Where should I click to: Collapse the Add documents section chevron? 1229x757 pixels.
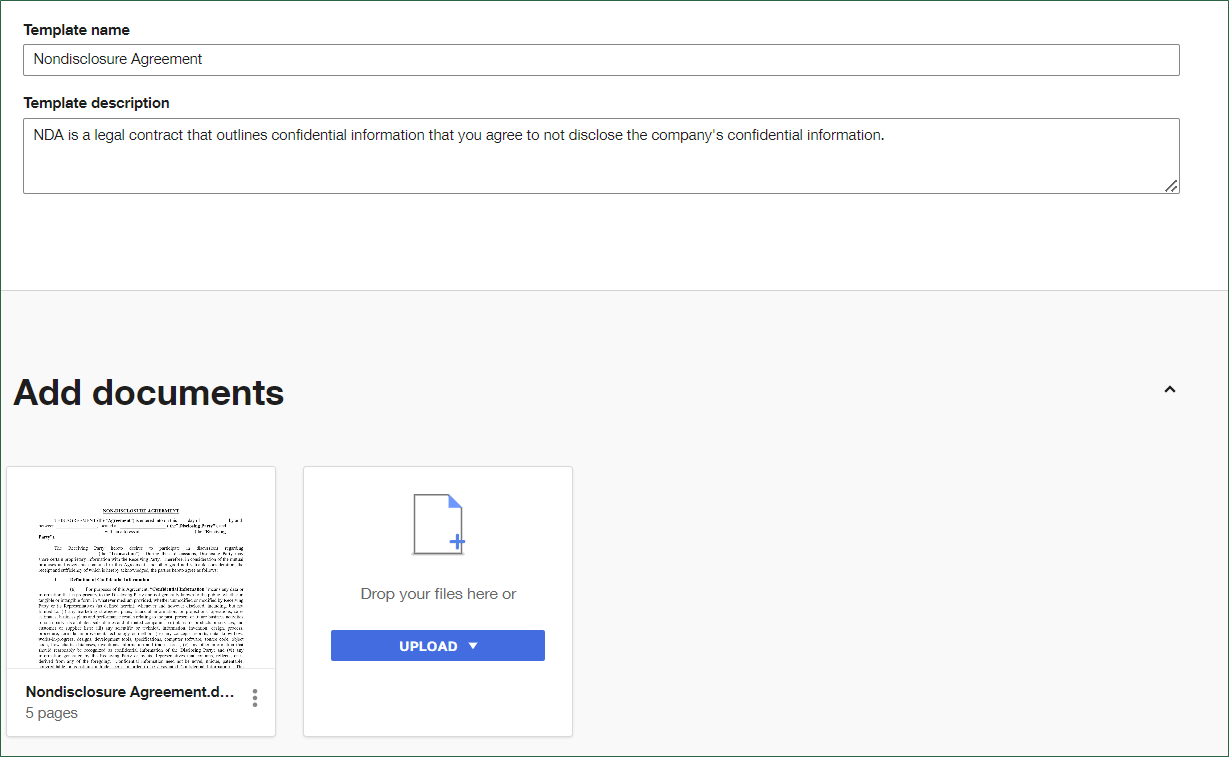1170,390
